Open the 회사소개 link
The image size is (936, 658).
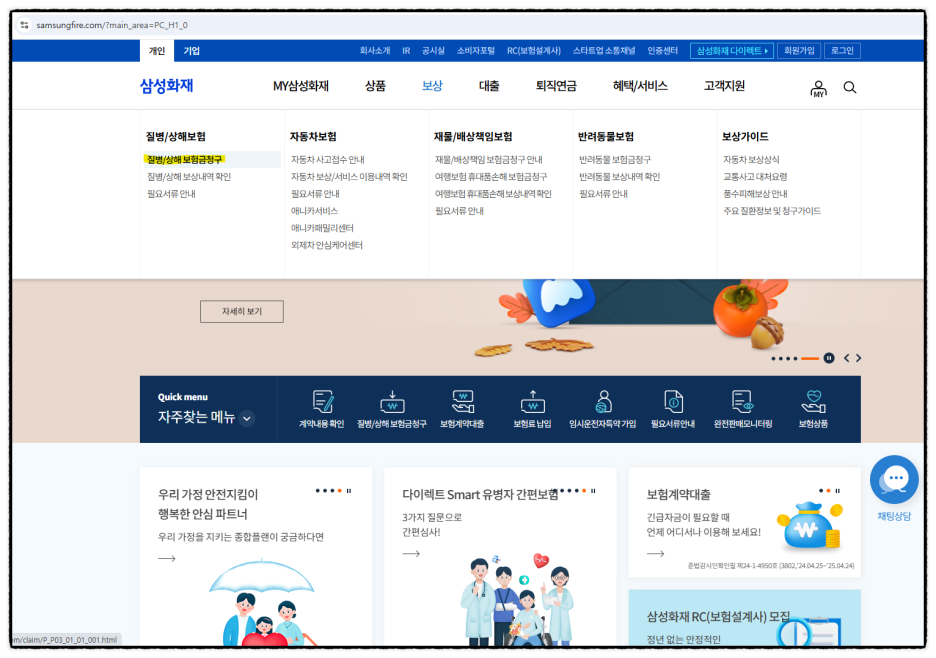point(375,51)
